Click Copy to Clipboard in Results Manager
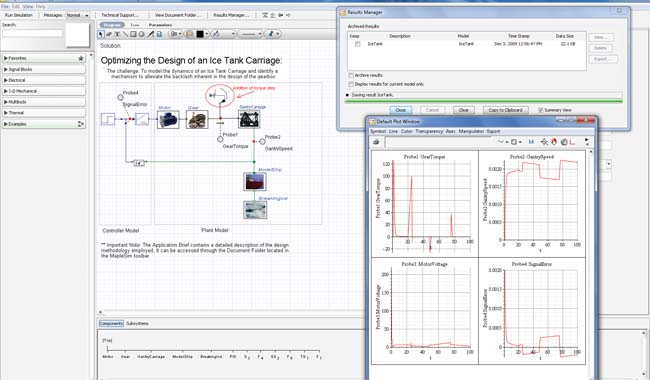The image size is (650, 380). pyautogui.click(x=505, y=110)
